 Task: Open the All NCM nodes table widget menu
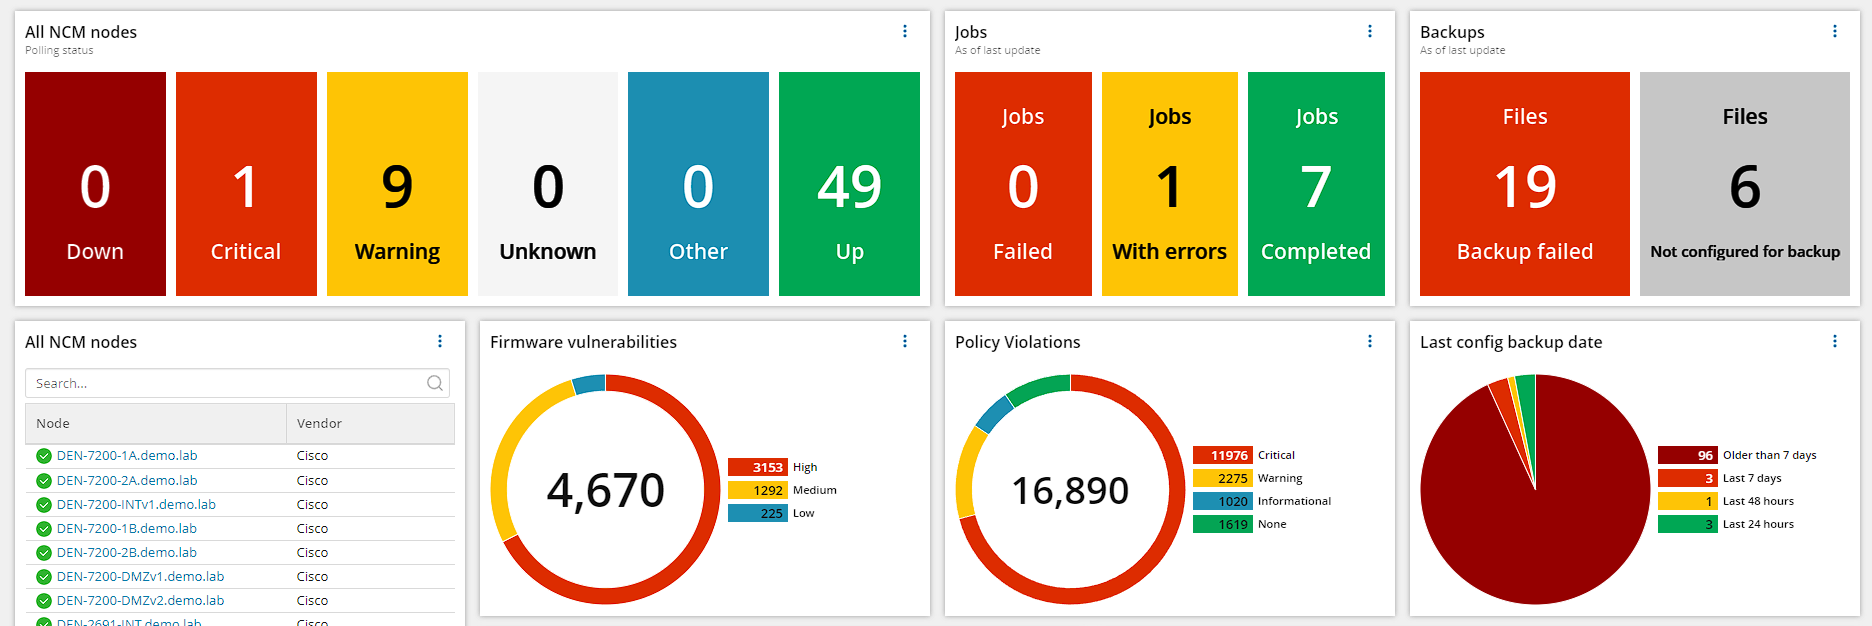440,341
